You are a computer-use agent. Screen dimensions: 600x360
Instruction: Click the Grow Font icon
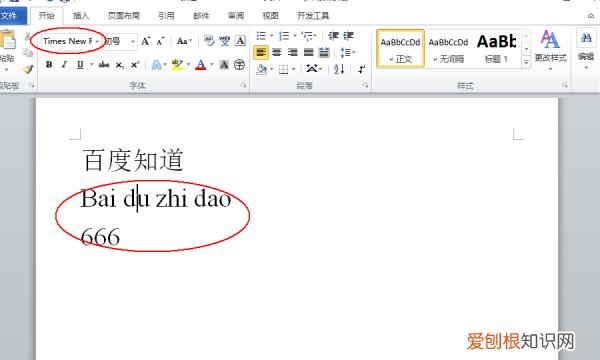click(x=146, y=41)
